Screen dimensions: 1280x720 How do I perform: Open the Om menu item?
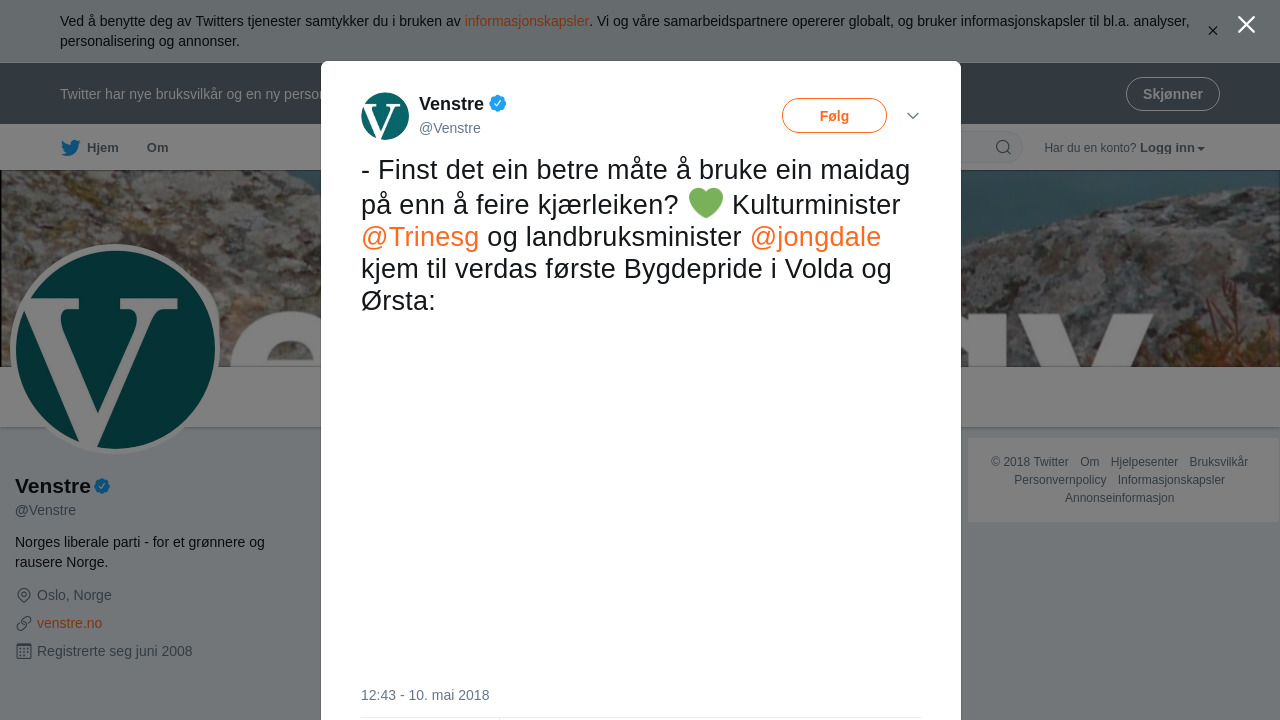click(157, 148)
